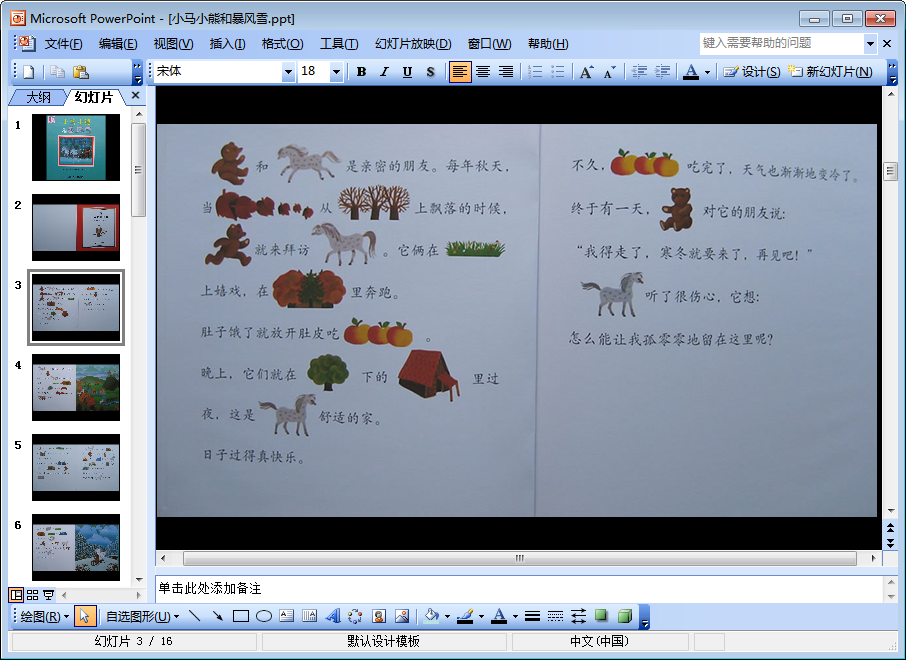Click the Paste clipboard icon
The width and height of the screenshot is (906, 660).
81,72
